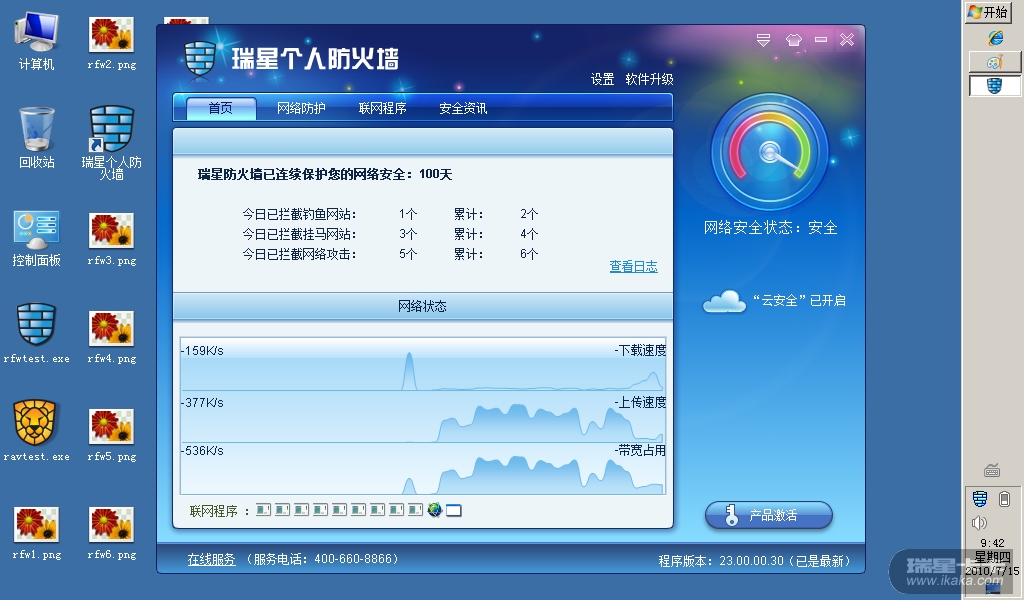The height and width of the screenshot is (600, 1024).
Task: Select the rfw2.png file icon
Action: 112,42
